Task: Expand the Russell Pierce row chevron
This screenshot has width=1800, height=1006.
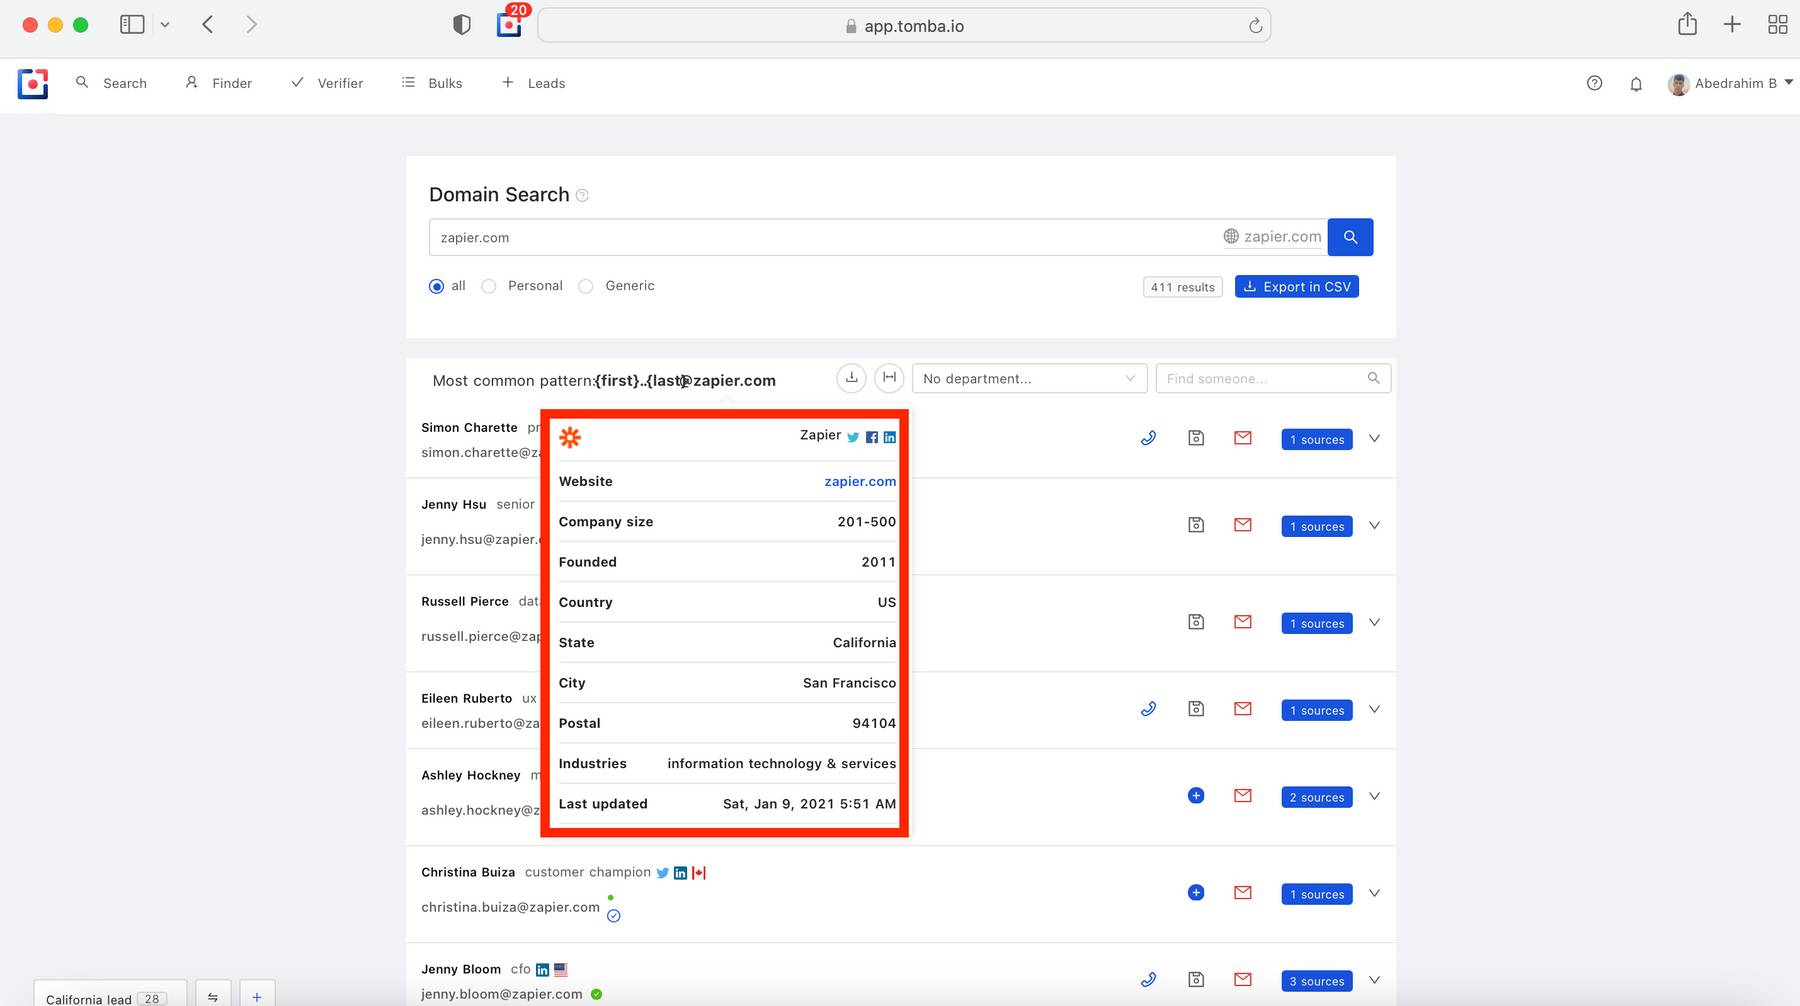Action: pos(1374,622)
